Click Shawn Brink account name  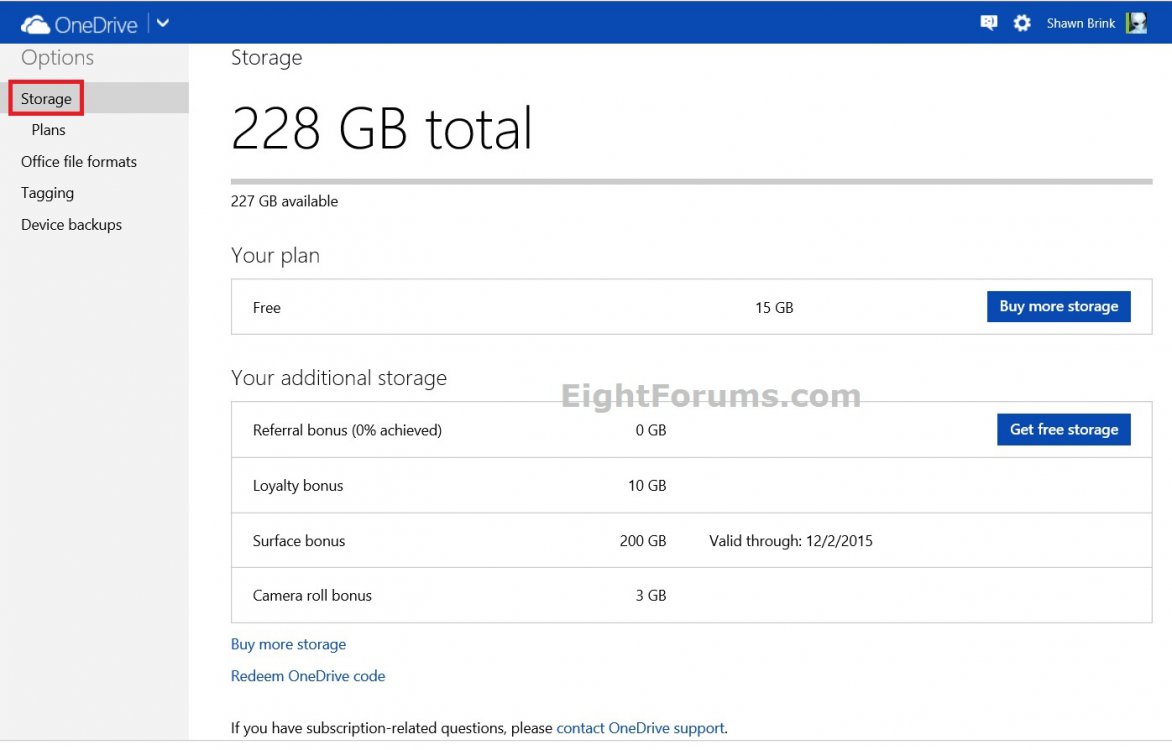coord(1079,22)
